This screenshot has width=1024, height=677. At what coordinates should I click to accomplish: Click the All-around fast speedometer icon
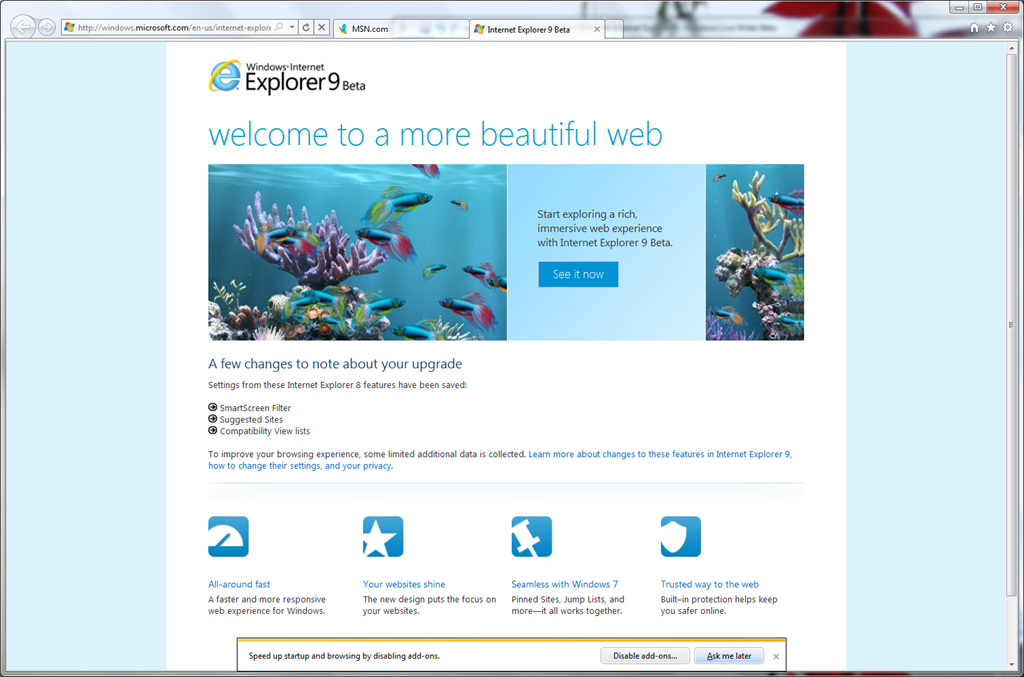pos(229,537)
